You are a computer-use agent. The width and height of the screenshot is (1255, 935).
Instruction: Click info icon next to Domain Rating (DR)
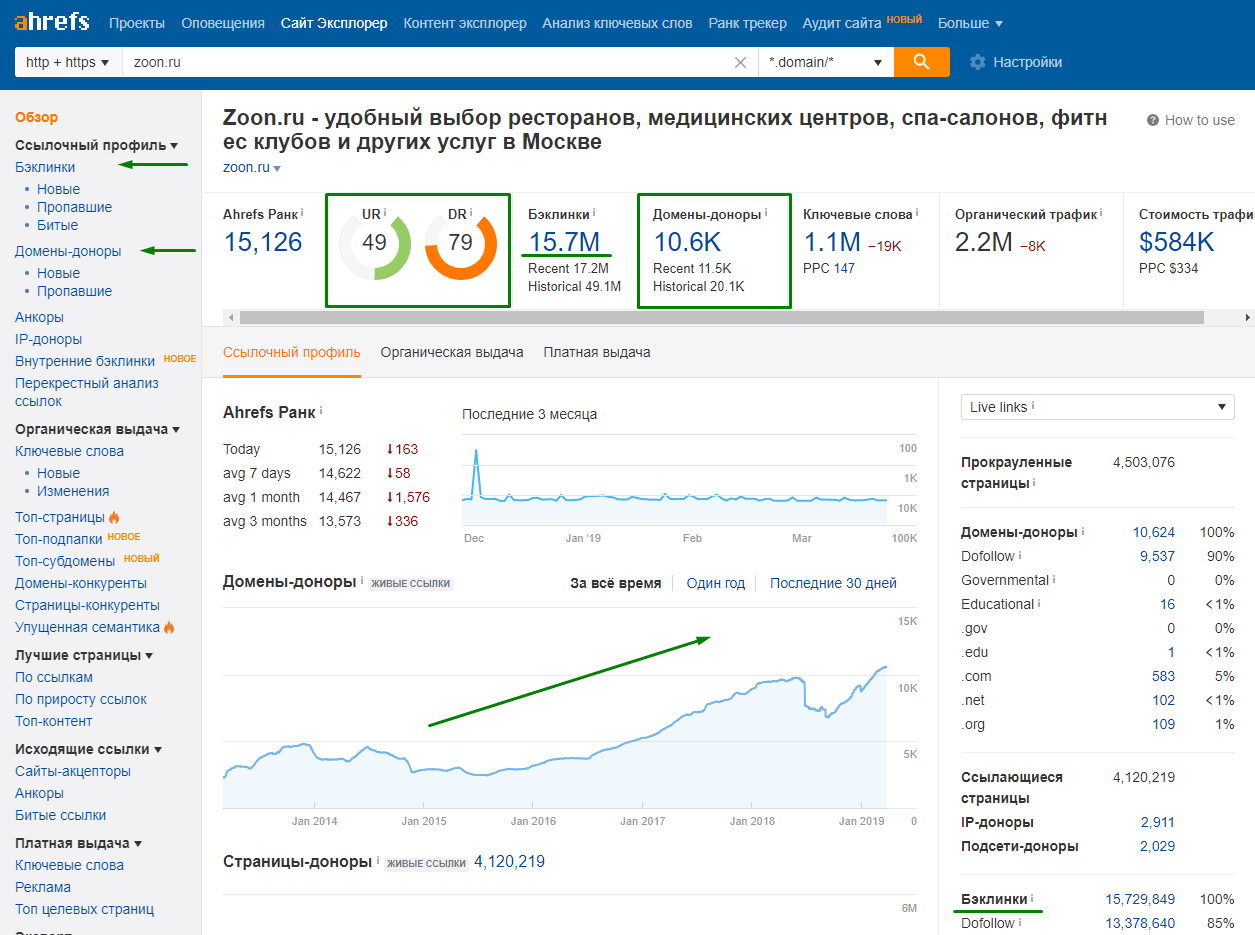point(471,213)
